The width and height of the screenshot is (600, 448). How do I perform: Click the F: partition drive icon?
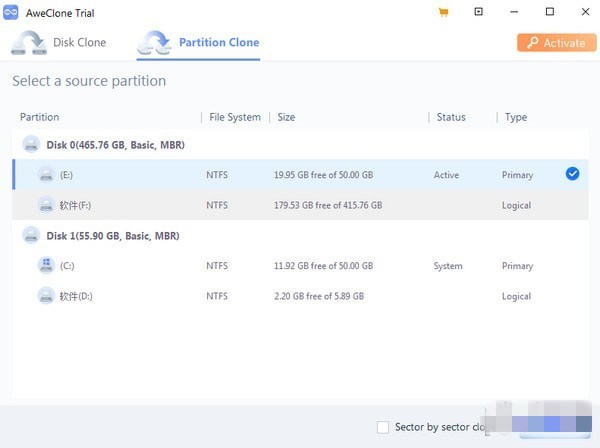[46, 205]
